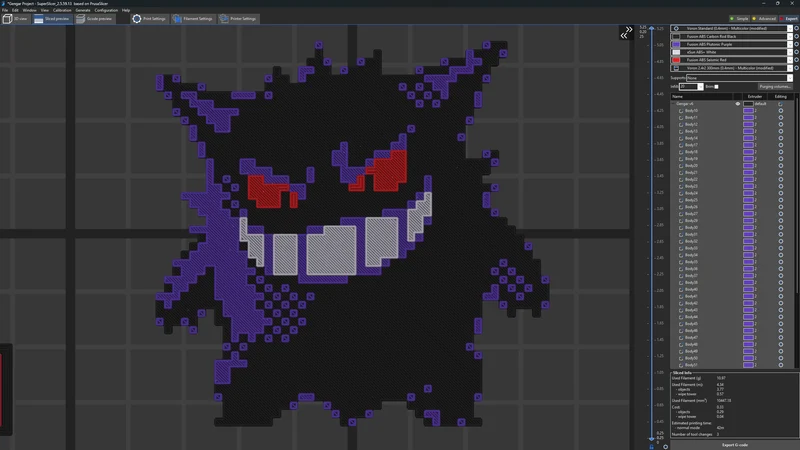Select Body30 in the object list
800x450 pixels.
691,228
